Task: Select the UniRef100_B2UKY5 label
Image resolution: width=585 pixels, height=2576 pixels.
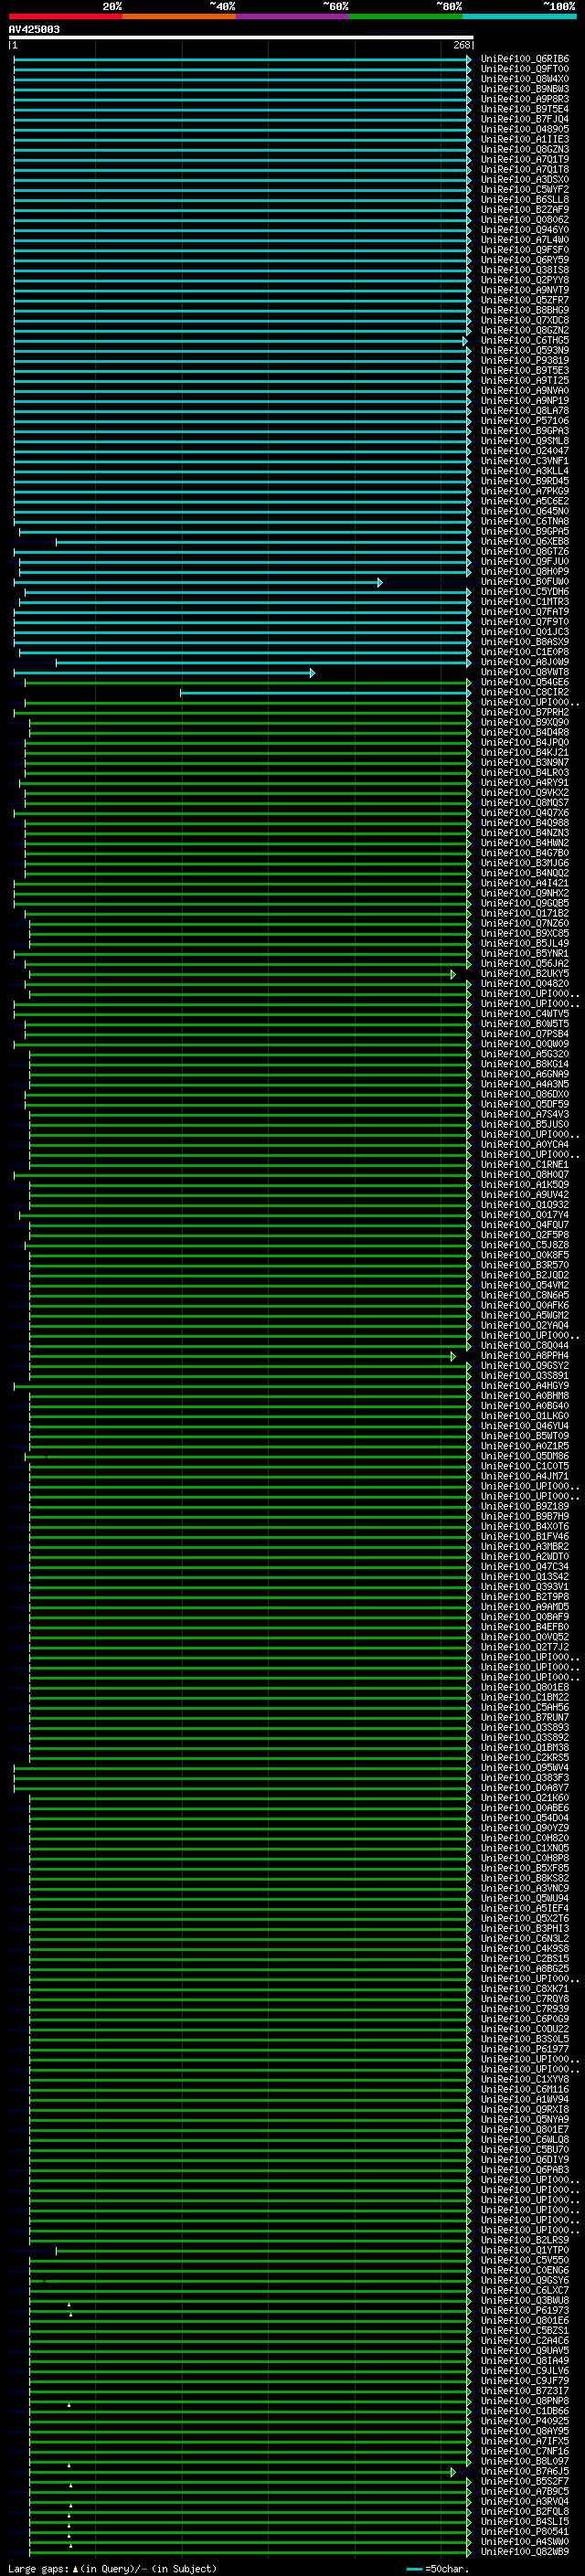Action: click(525, 975)
